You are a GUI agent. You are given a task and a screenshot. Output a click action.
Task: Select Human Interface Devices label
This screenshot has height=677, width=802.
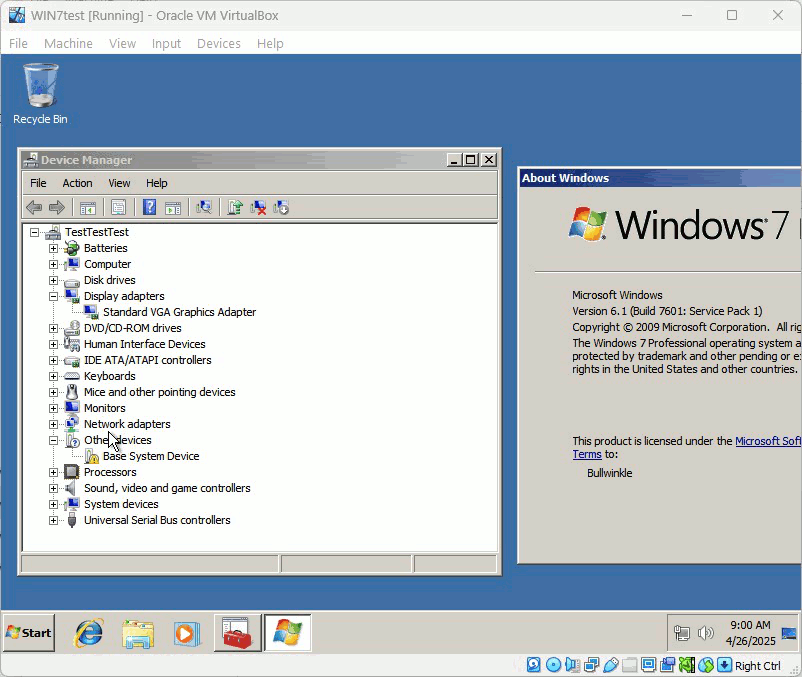coord(145,344)
